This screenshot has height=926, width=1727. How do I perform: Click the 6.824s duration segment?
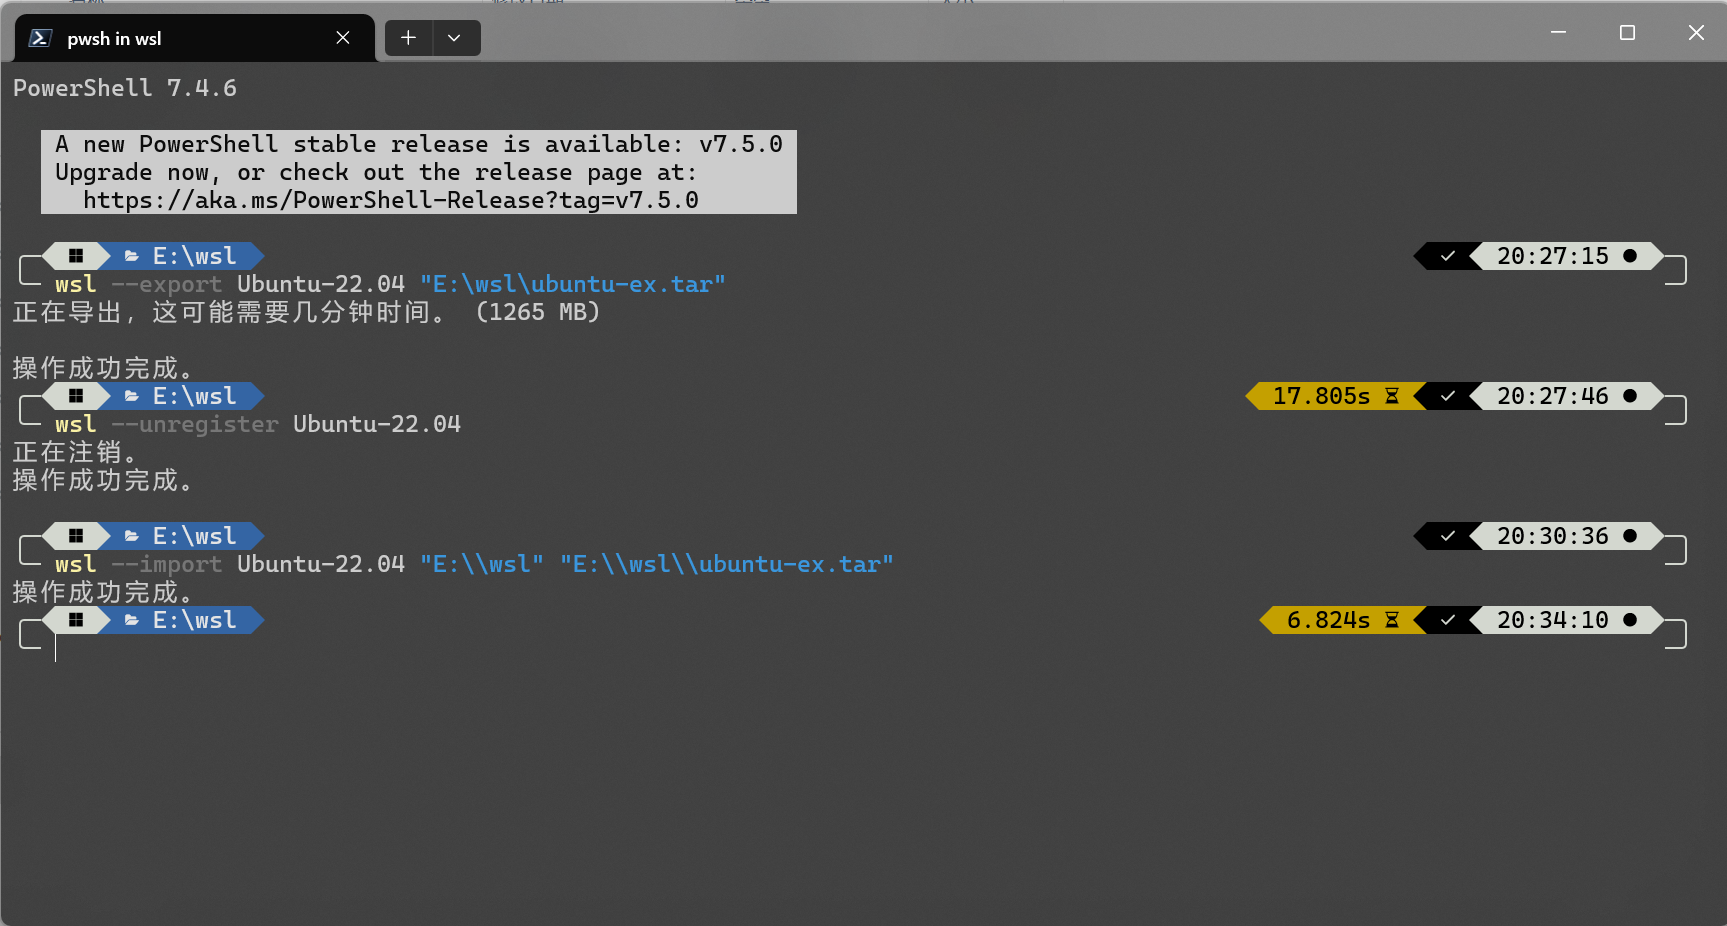tap(1328, 620)
